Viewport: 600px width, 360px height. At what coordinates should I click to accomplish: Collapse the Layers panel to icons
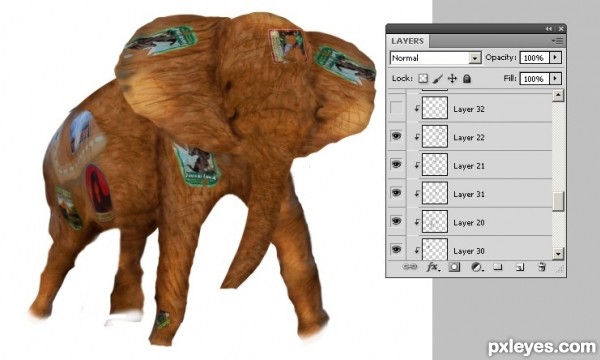[x=549, y=29]
